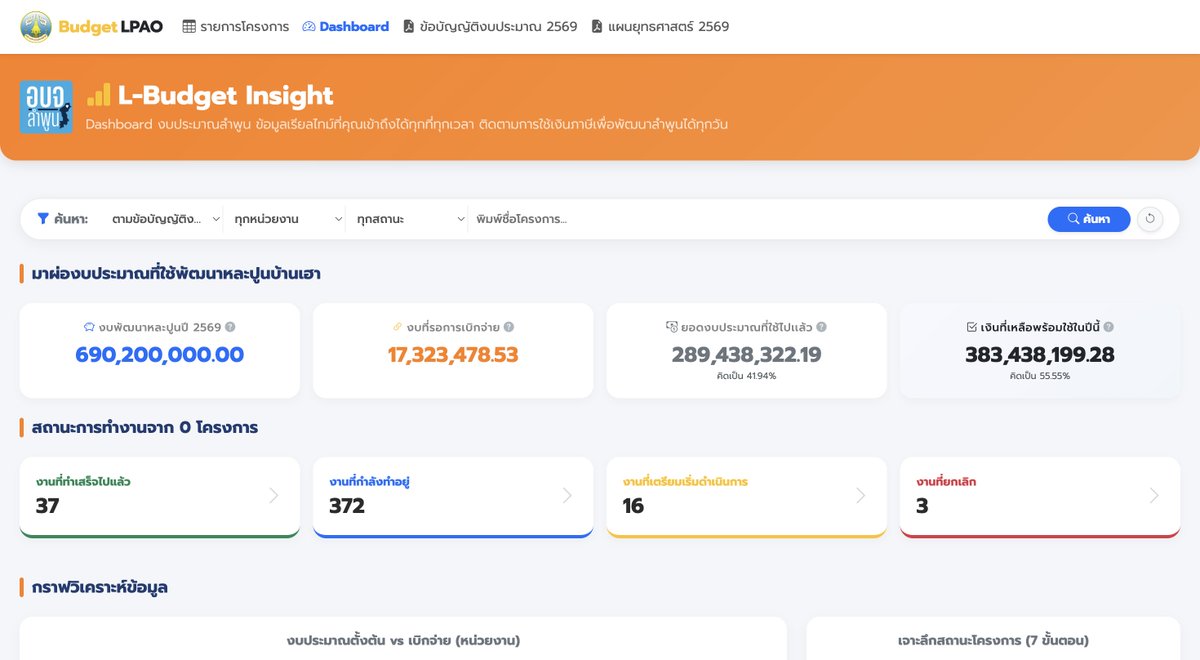Click the 690,200,000.00 budget amount

pyautogui.click(x=160, y=354)
